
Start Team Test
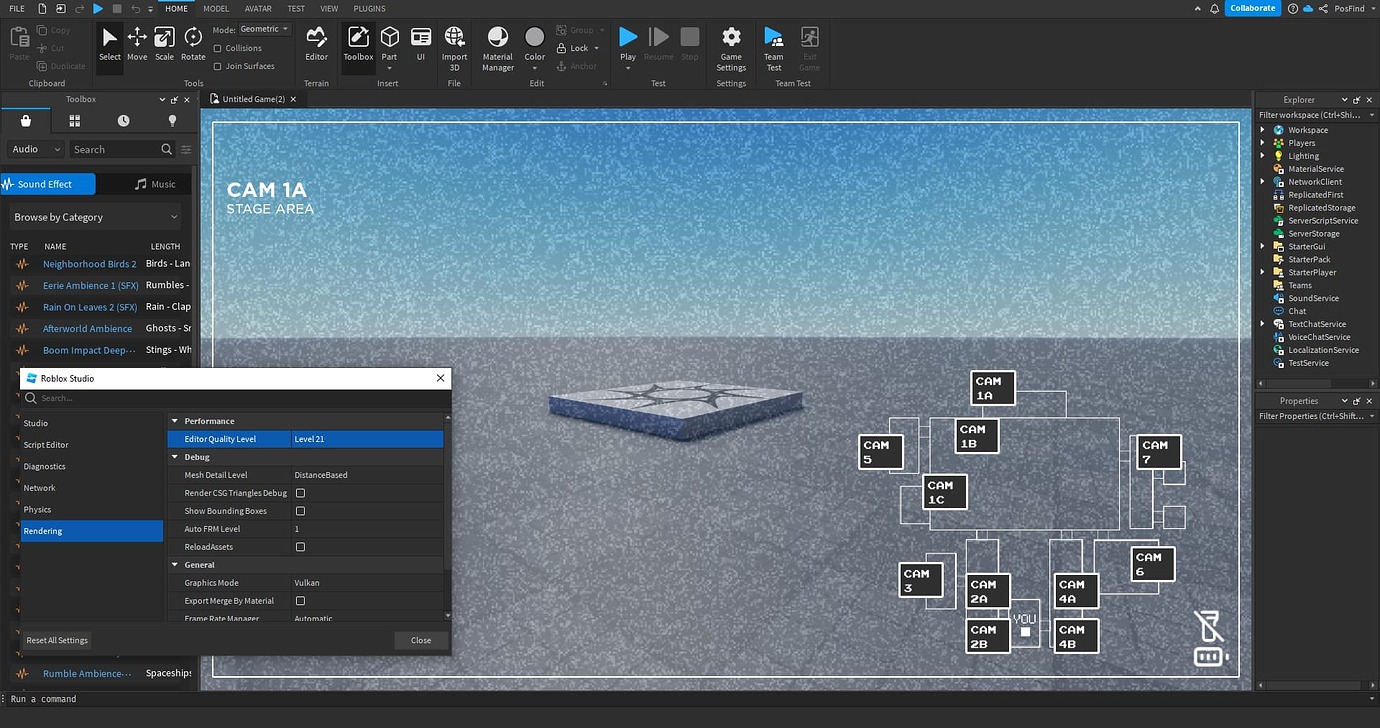tap(774, 48)
